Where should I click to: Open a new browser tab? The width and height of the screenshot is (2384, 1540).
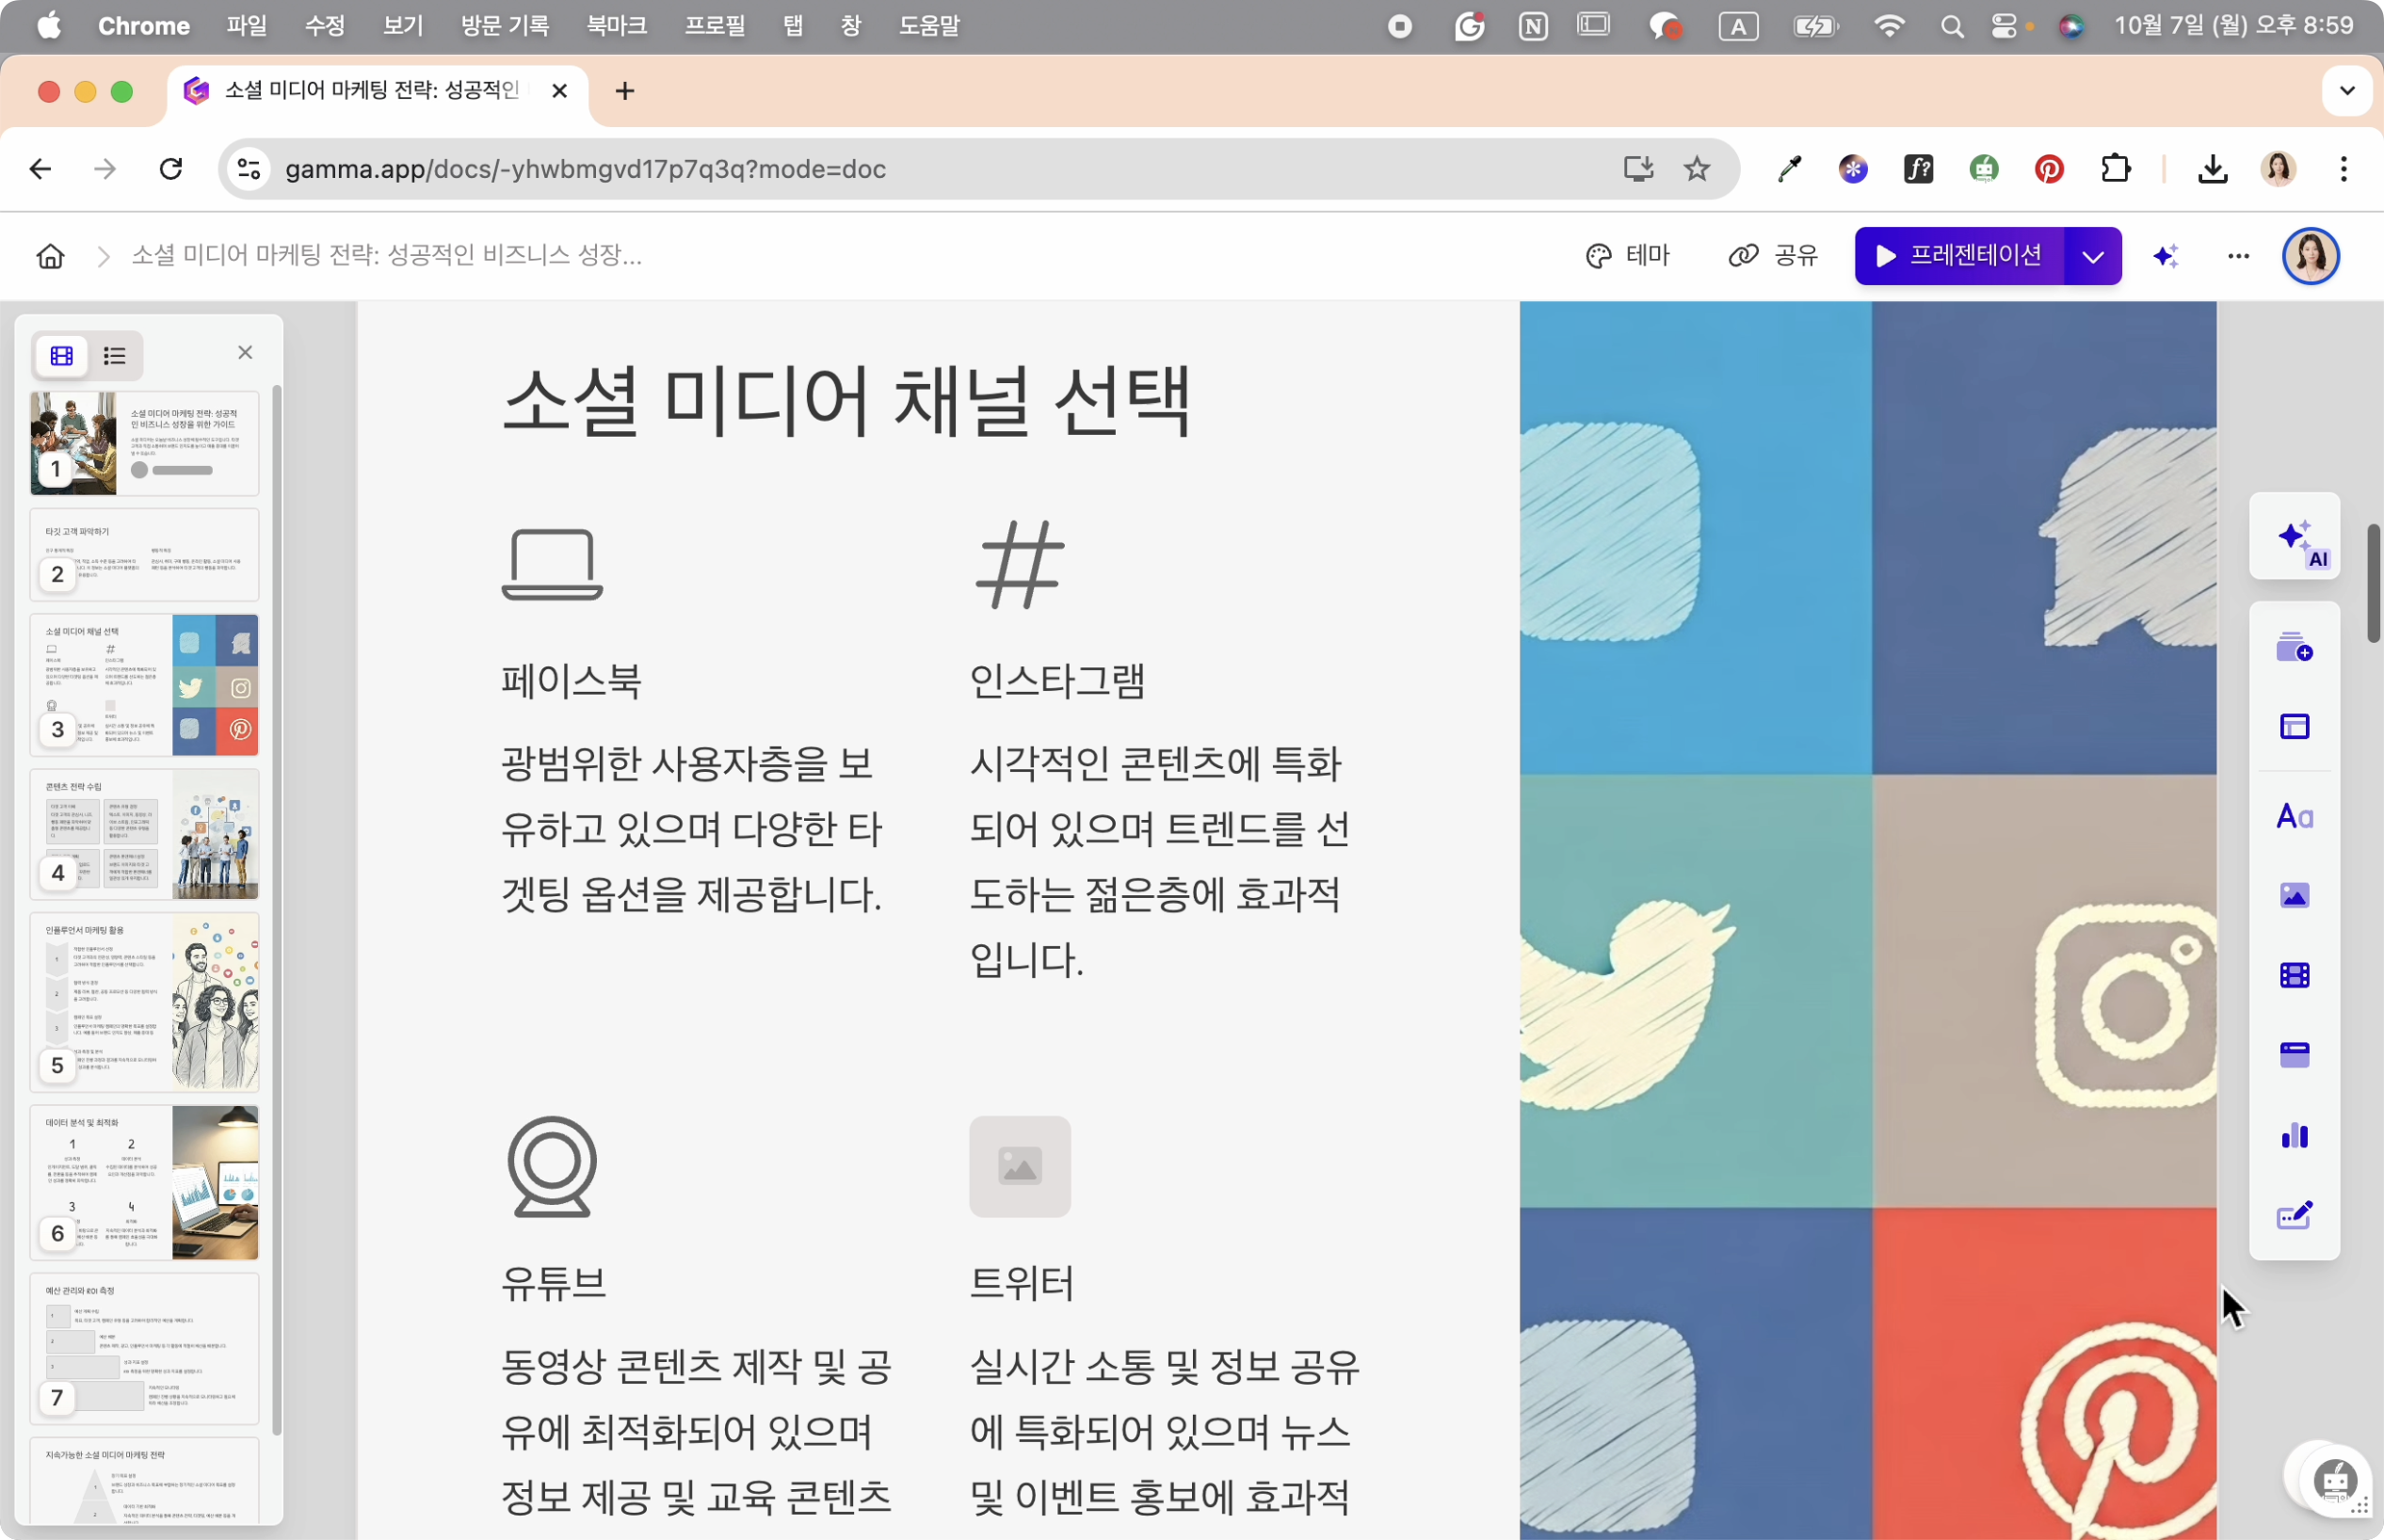pyautogui.click(x=625, y=91)
